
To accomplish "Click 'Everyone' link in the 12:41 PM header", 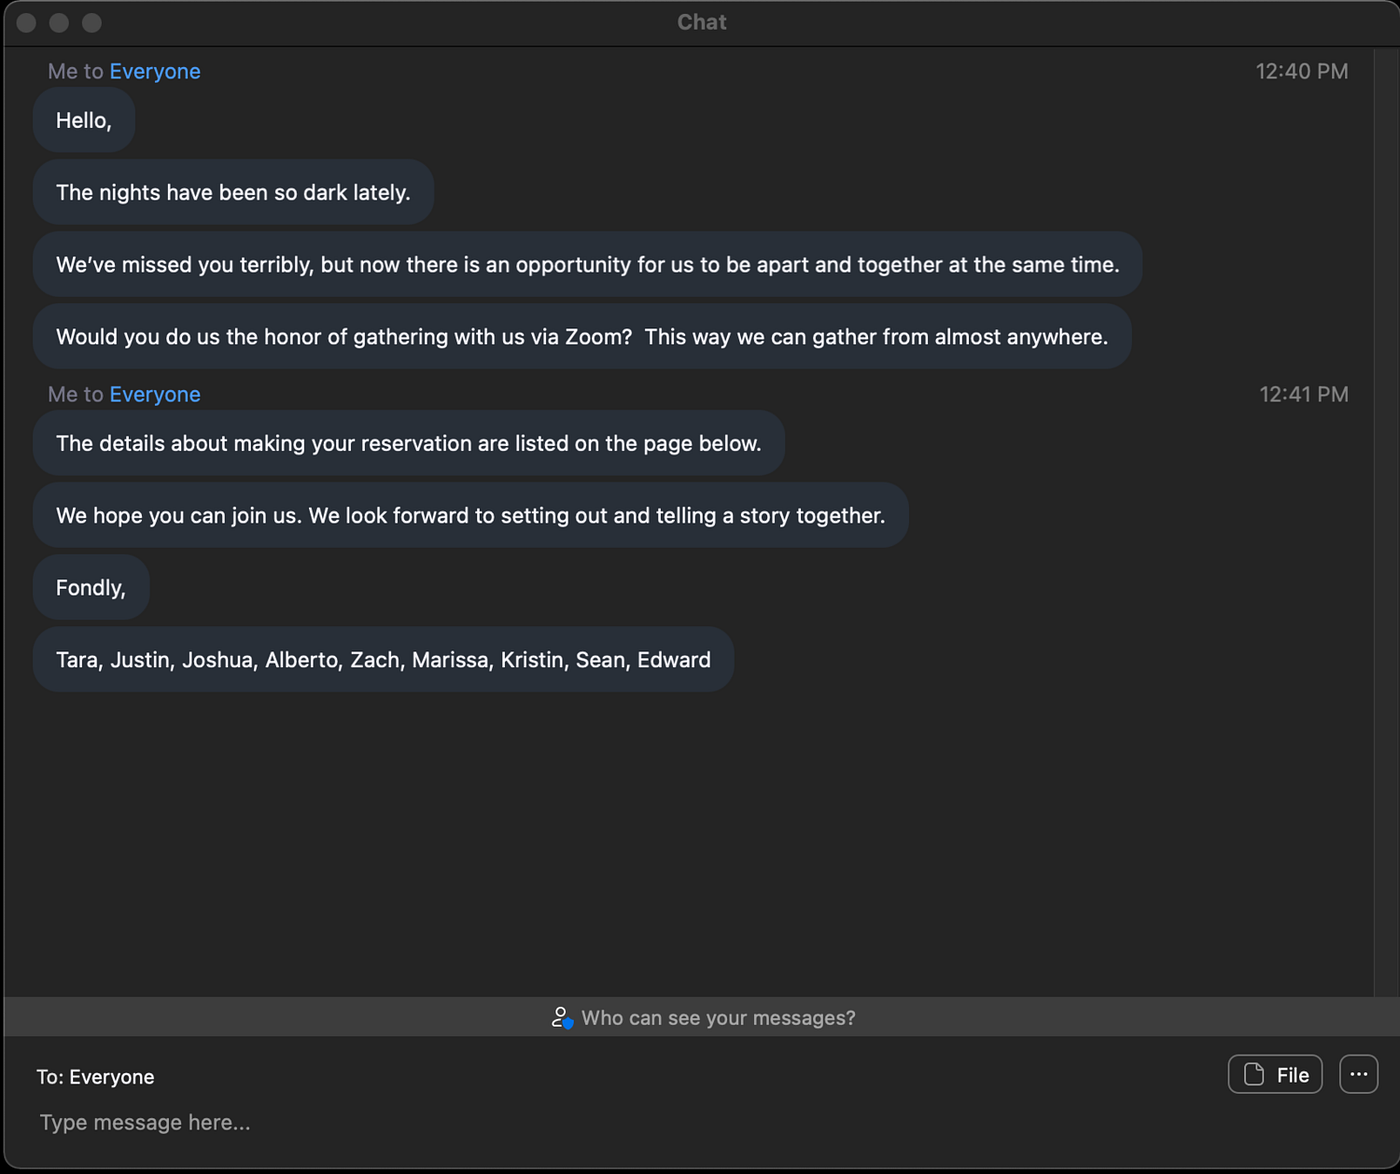I will 155,394.
